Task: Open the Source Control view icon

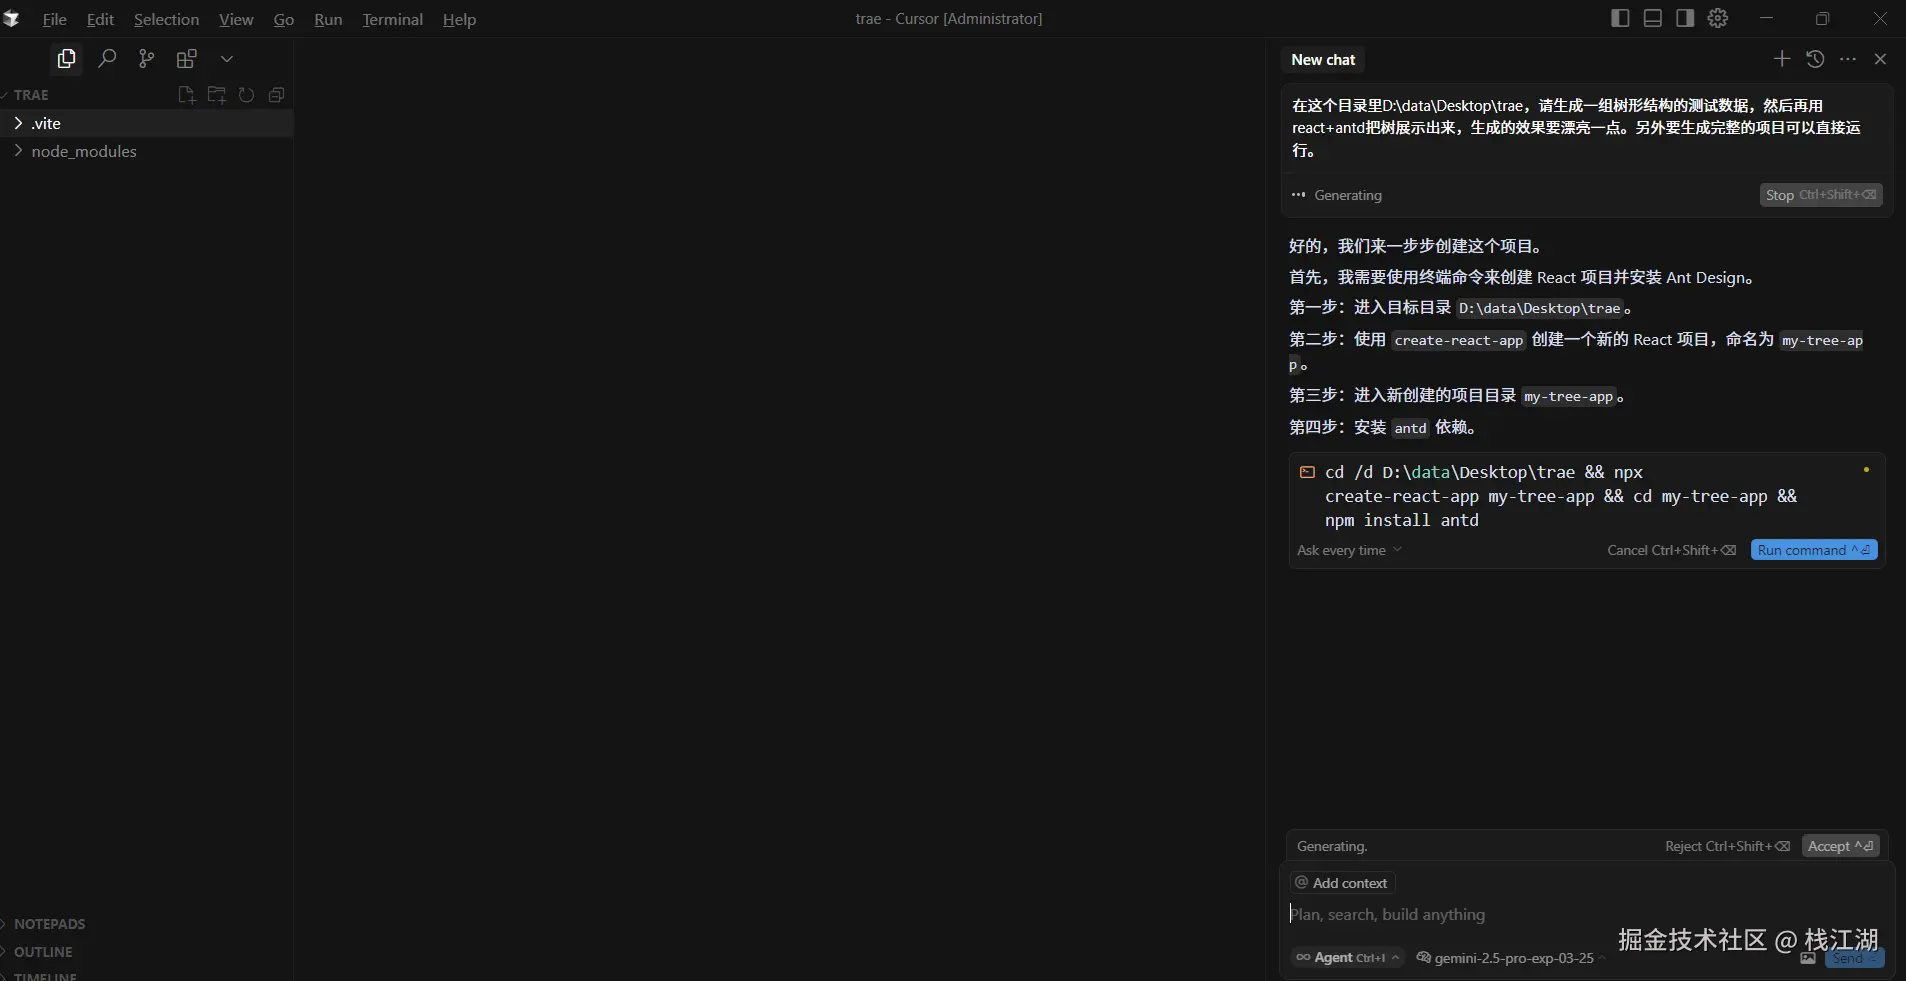Action: coord(147,59)
